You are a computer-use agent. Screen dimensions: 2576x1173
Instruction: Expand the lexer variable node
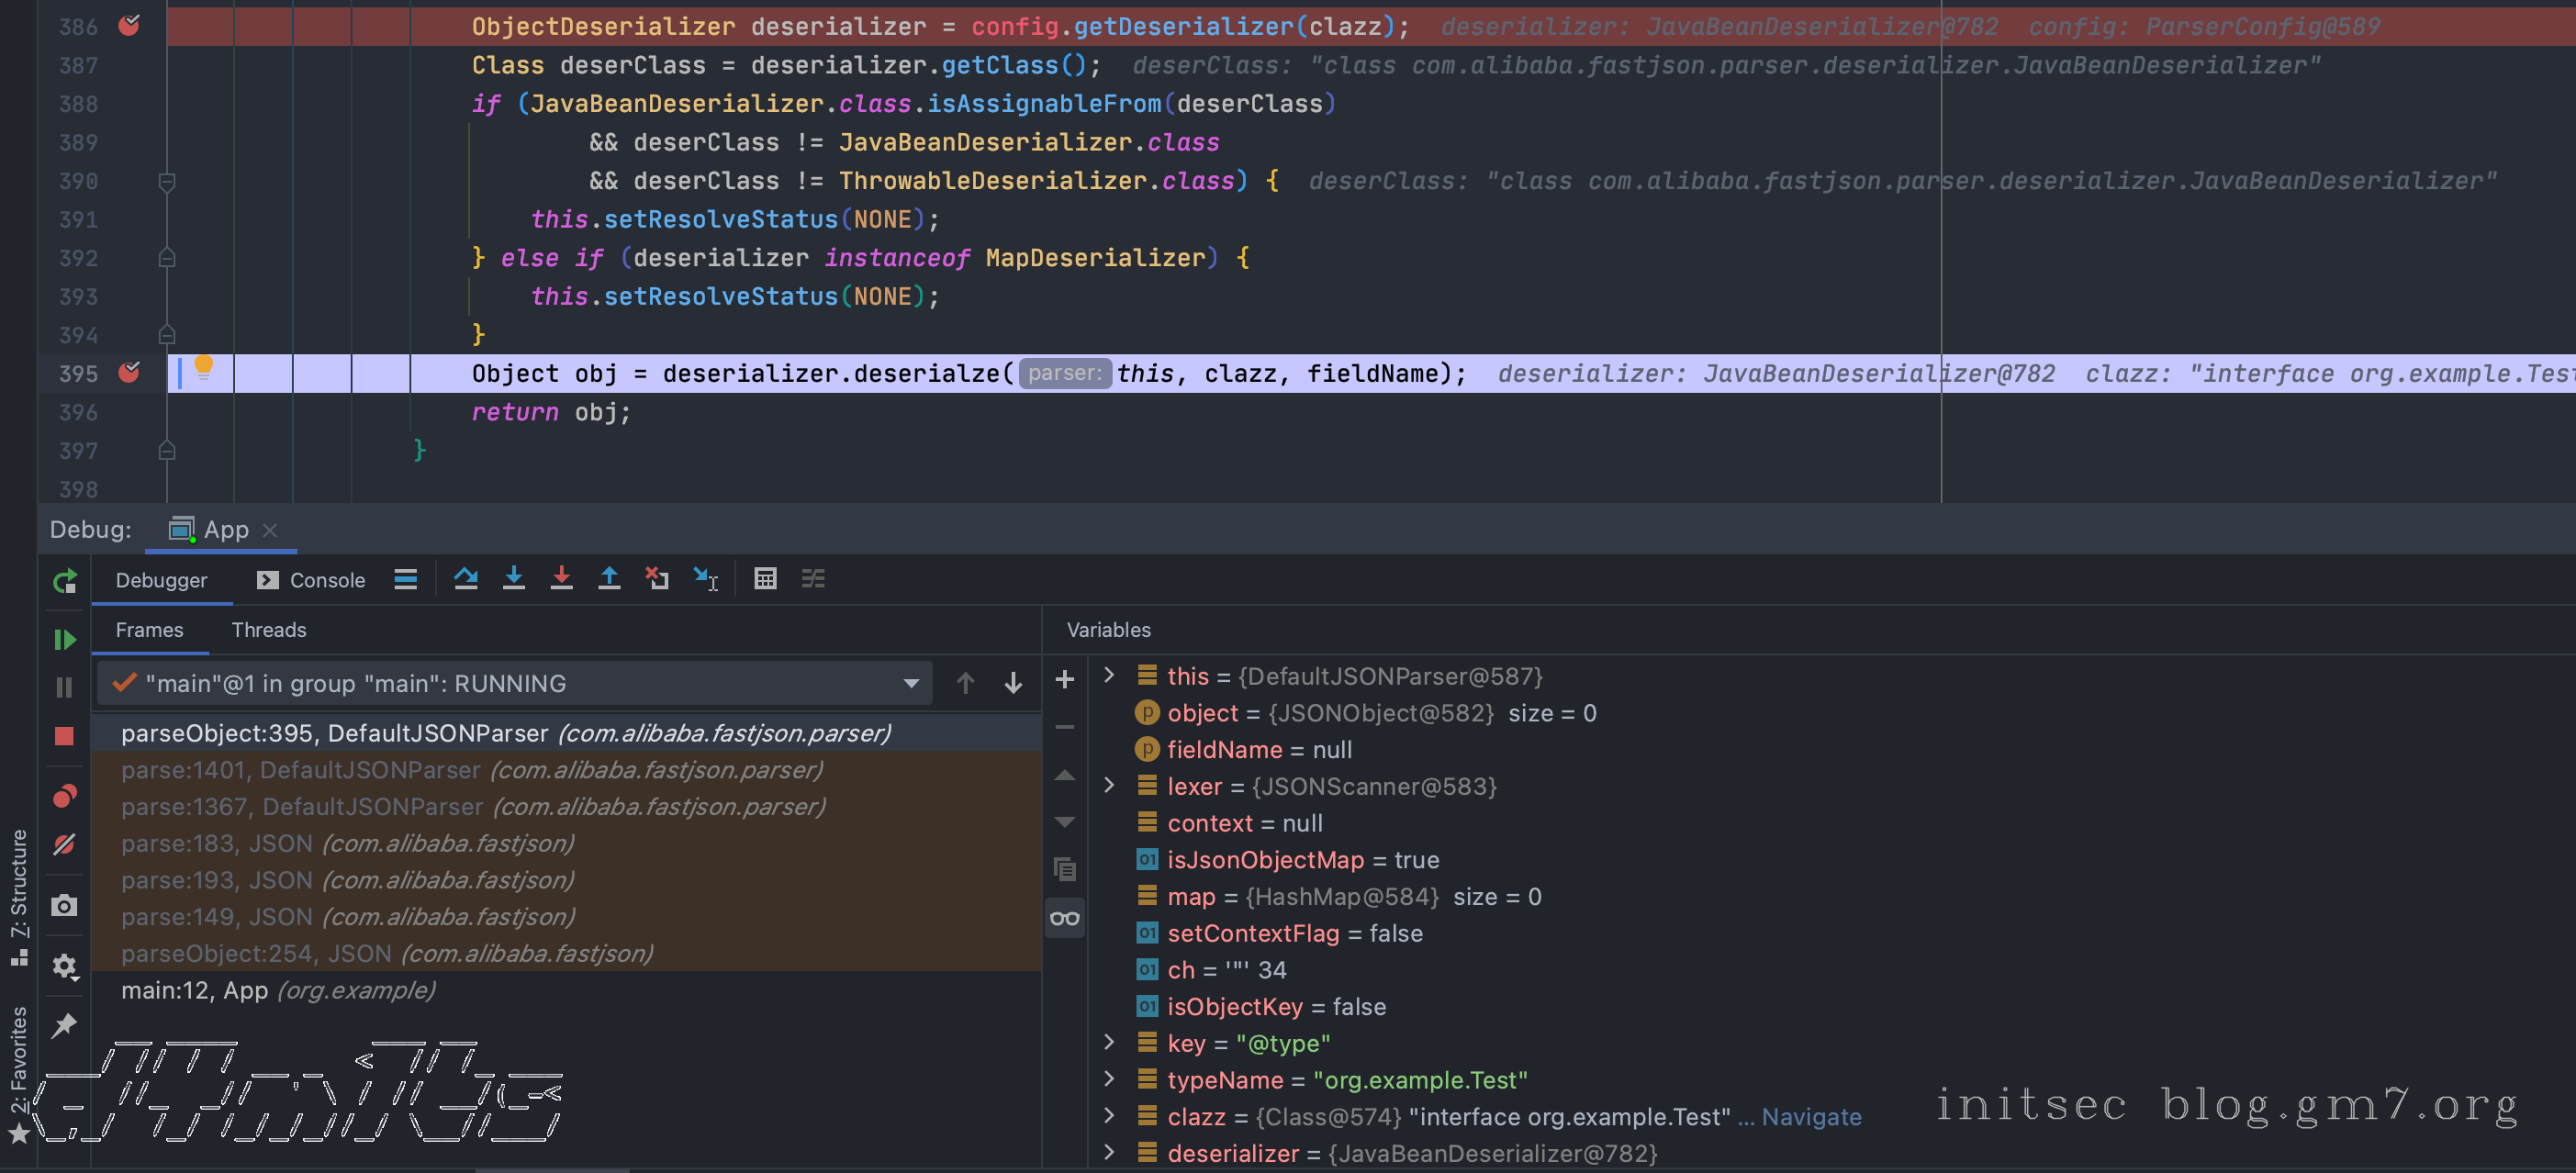coord(1109,786)
